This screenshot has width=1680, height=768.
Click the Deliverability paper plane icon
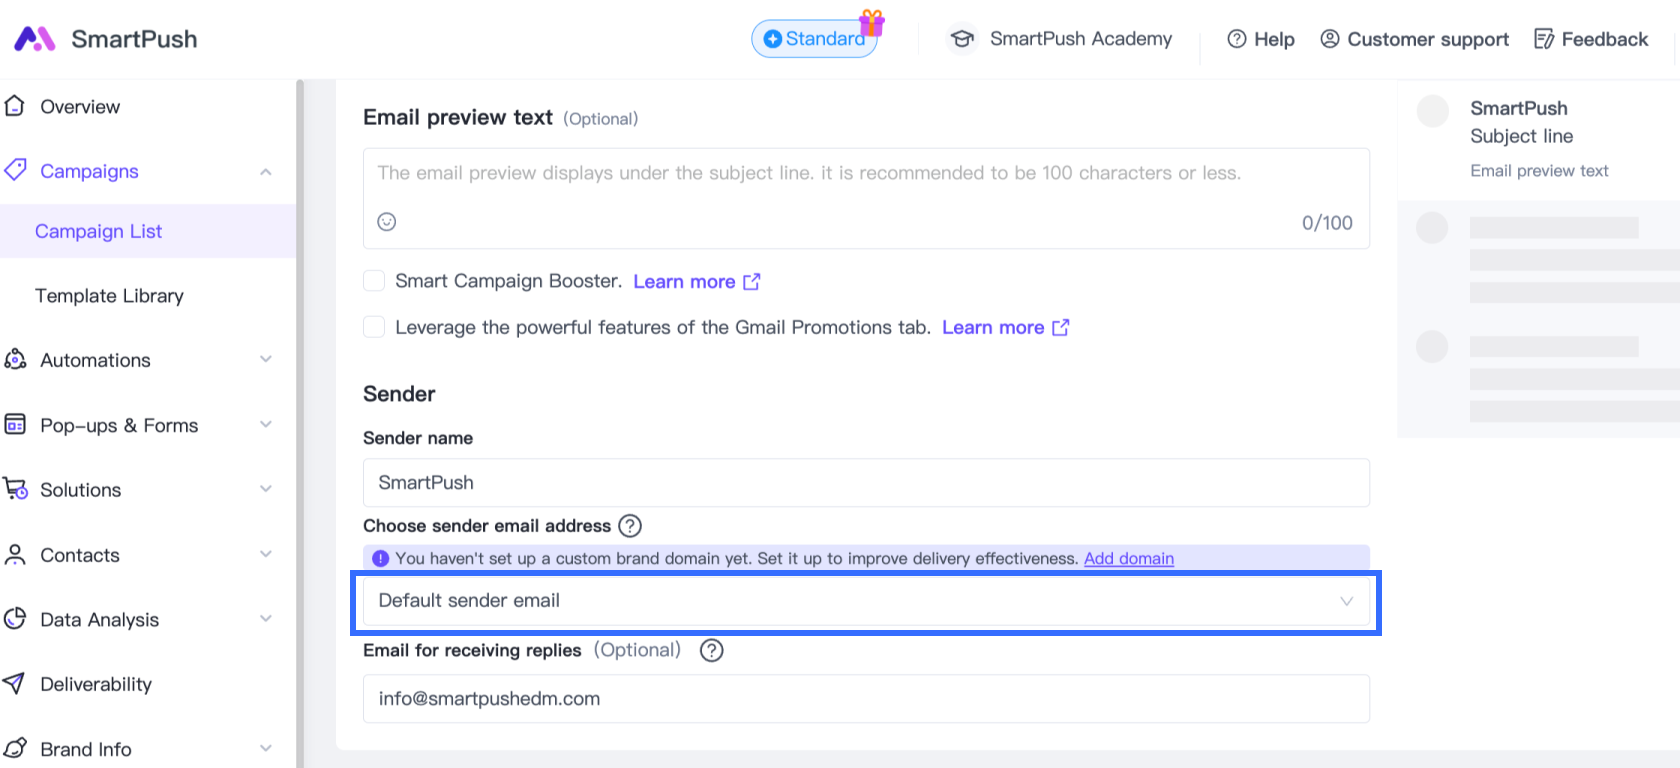(14, 684)
